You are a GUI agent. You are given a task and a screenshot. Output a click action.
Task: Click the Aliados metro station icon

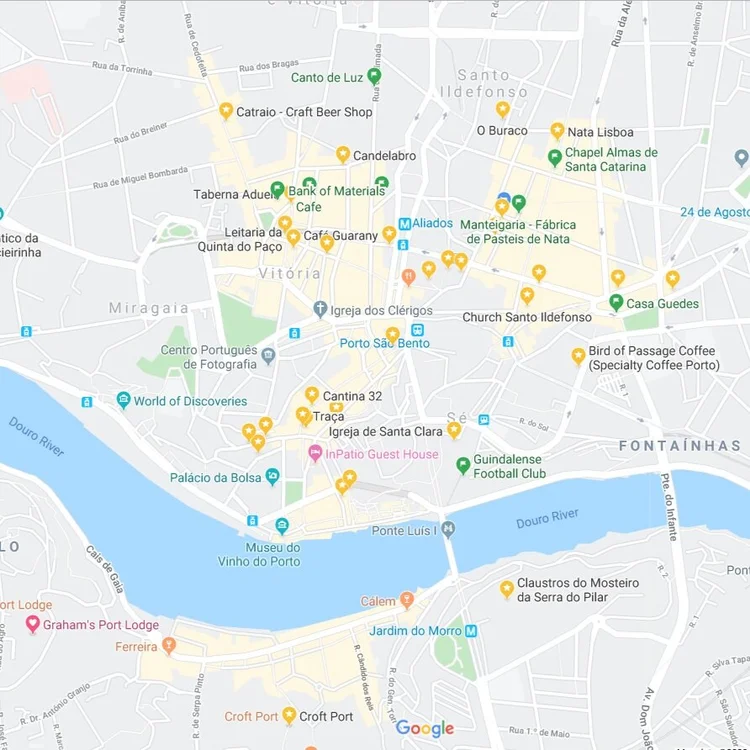tap(405, 223)
